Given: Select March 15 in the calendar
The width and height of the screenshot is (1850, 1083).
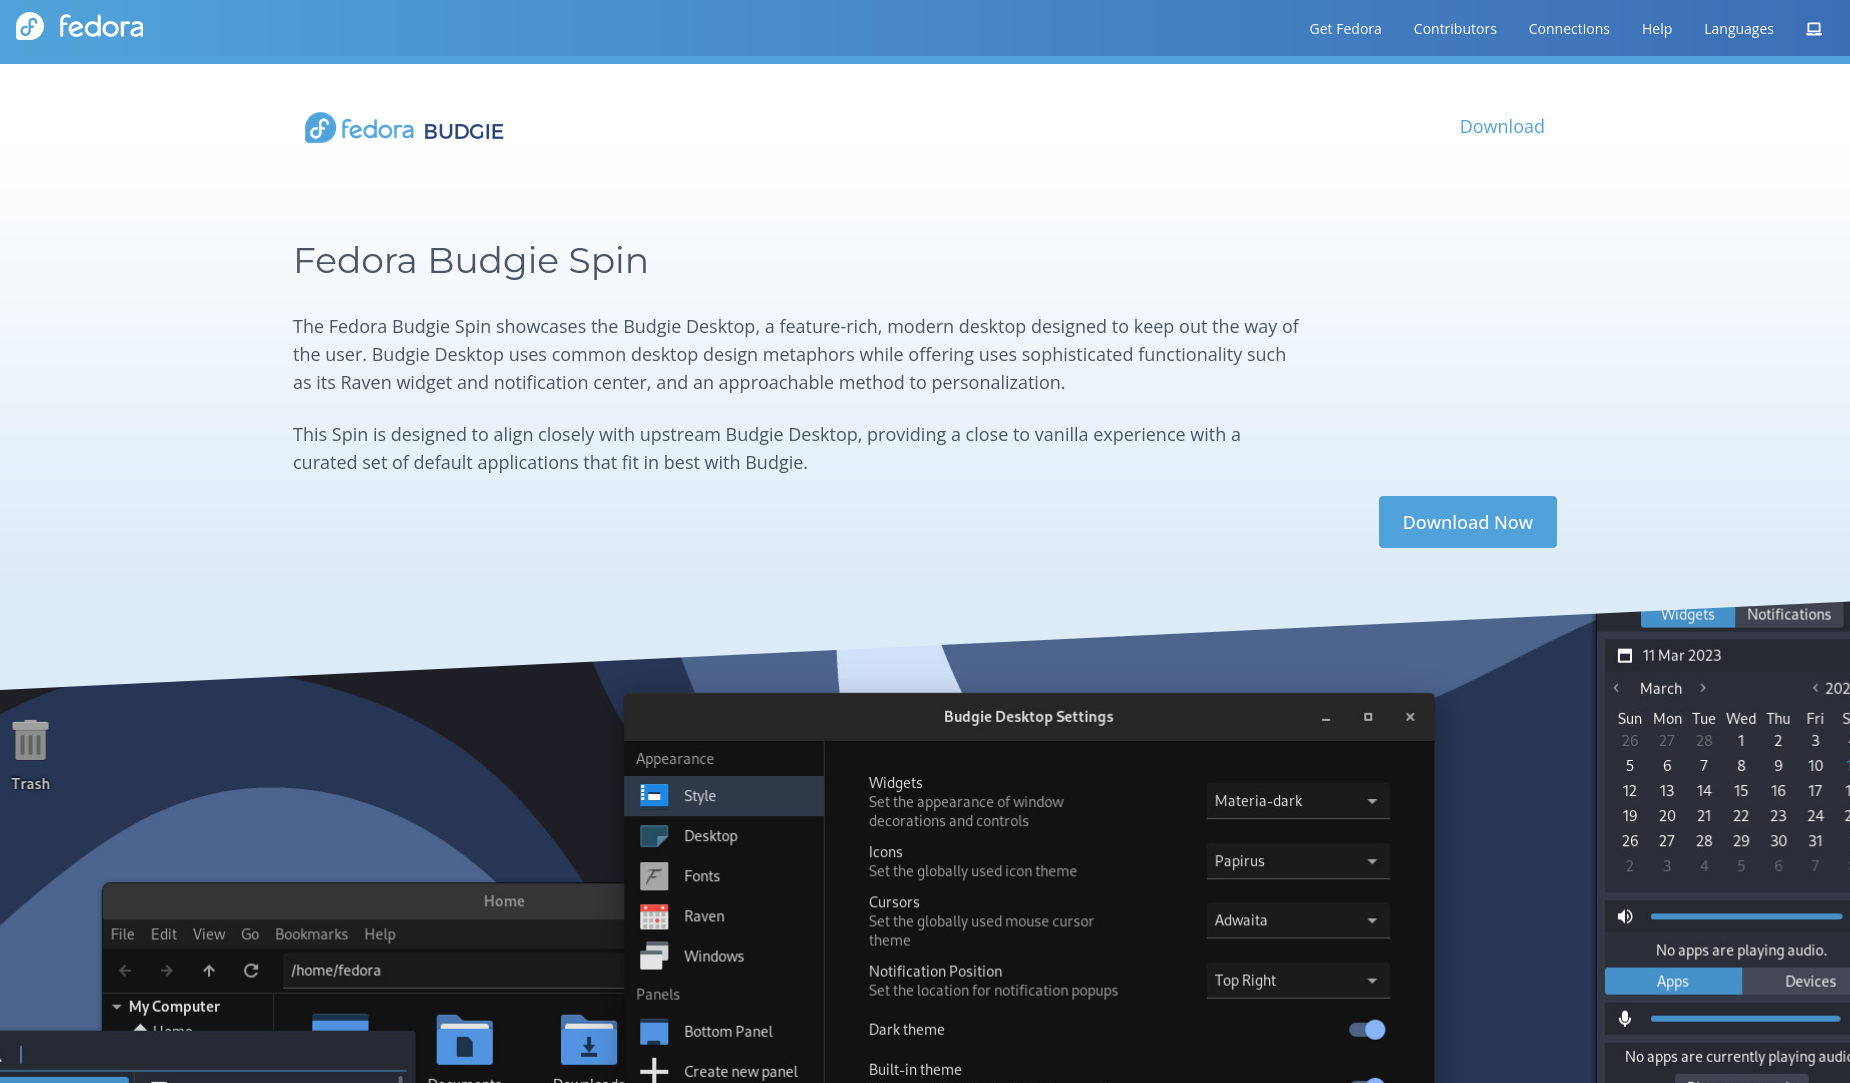Looking at the screenshot, I should click(x=1741, y=791).
